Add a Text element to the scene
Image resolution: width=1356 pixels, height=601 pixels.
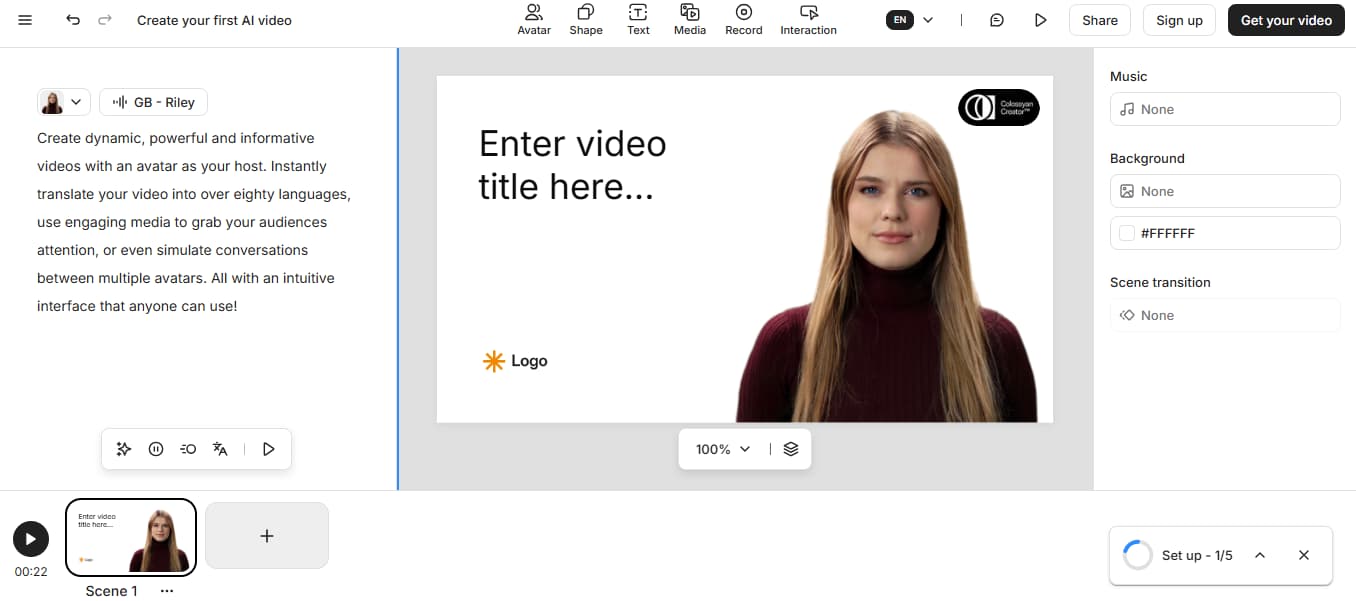coord(638,20)
